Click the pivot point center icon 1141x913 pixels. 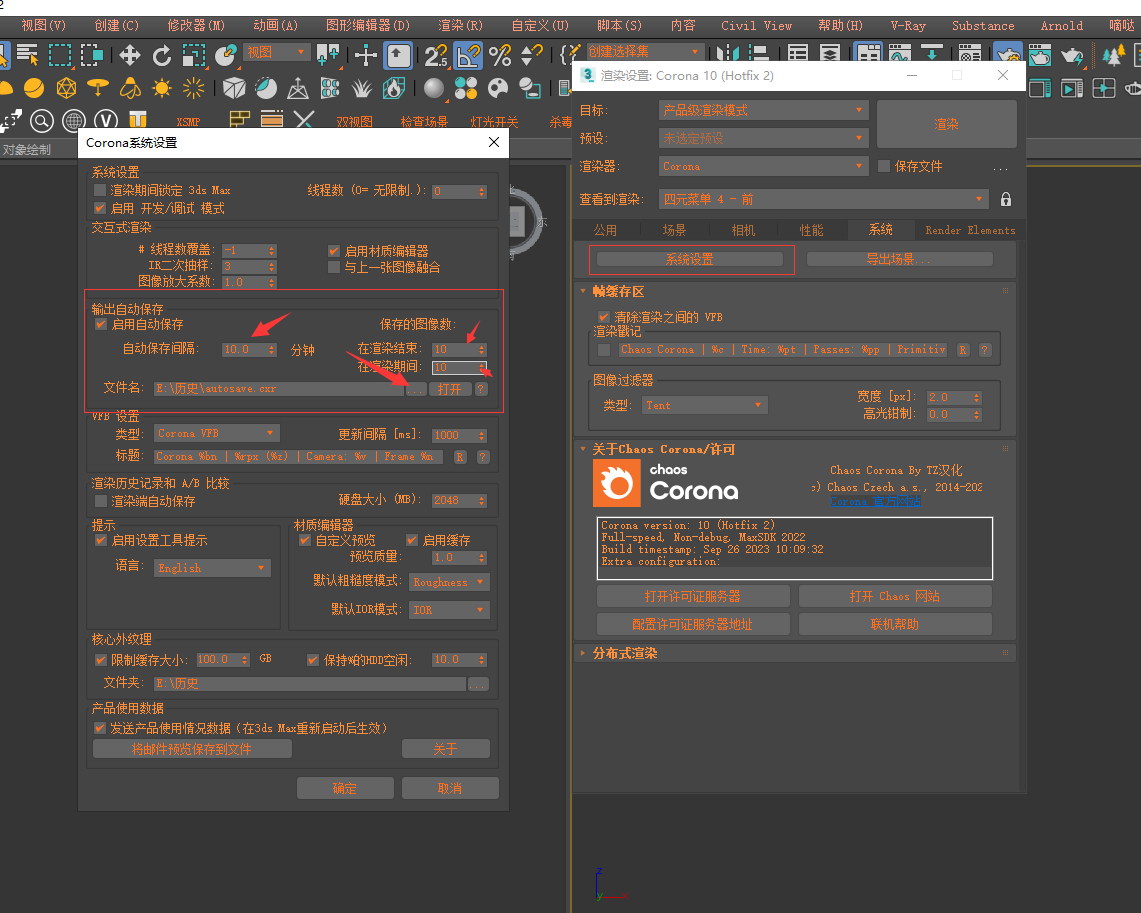[328, 55]
